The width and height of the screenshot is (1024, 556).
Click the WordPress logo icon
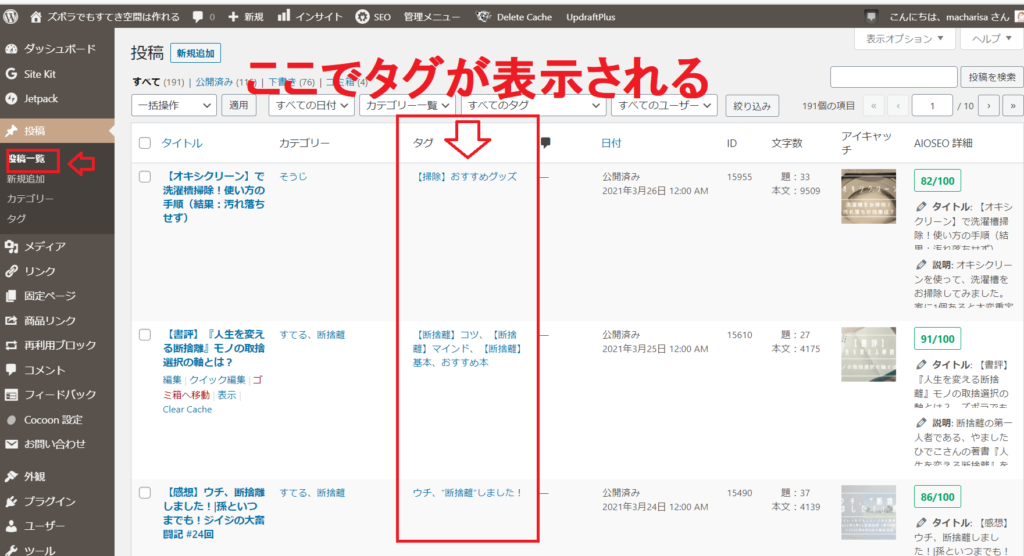[12, 17]
